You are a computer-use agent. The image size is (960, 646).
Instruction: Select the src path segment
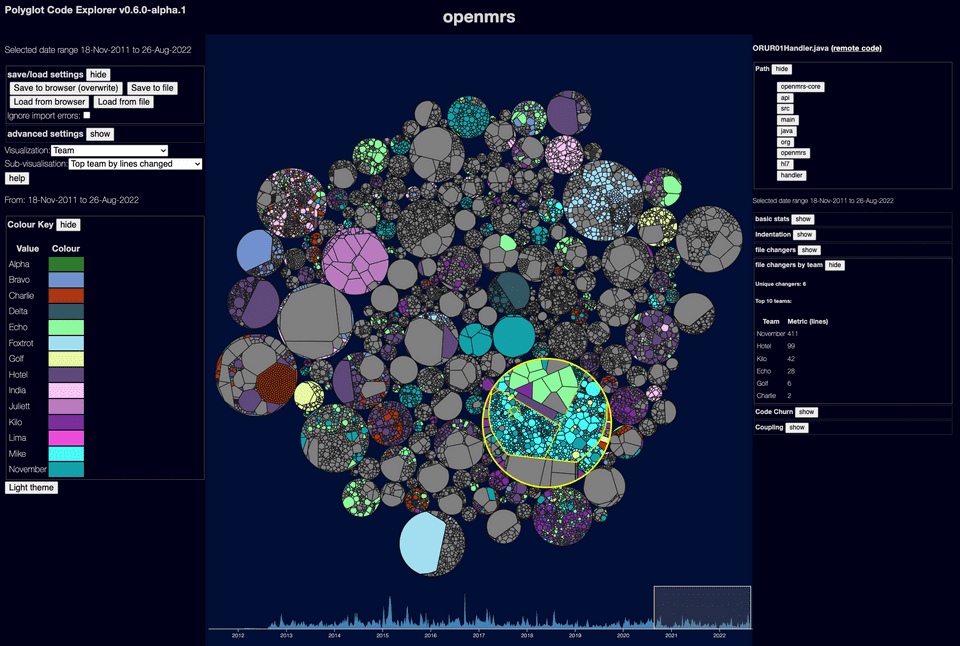point(785,109)
